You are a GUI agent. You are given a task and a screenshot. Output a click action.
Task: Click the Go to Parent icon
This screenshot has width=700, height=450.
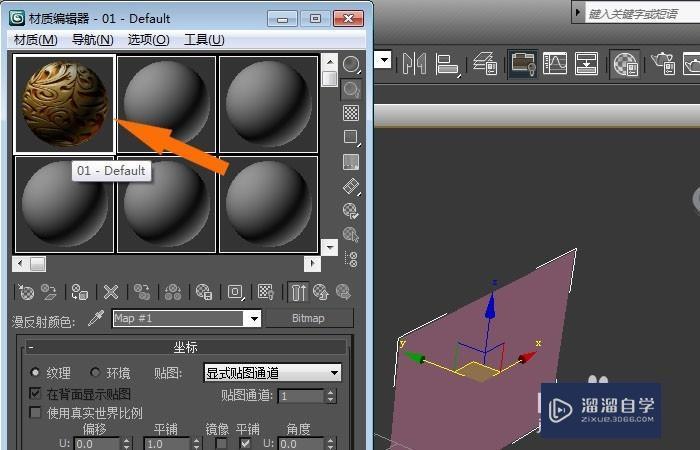click(321, 292)
